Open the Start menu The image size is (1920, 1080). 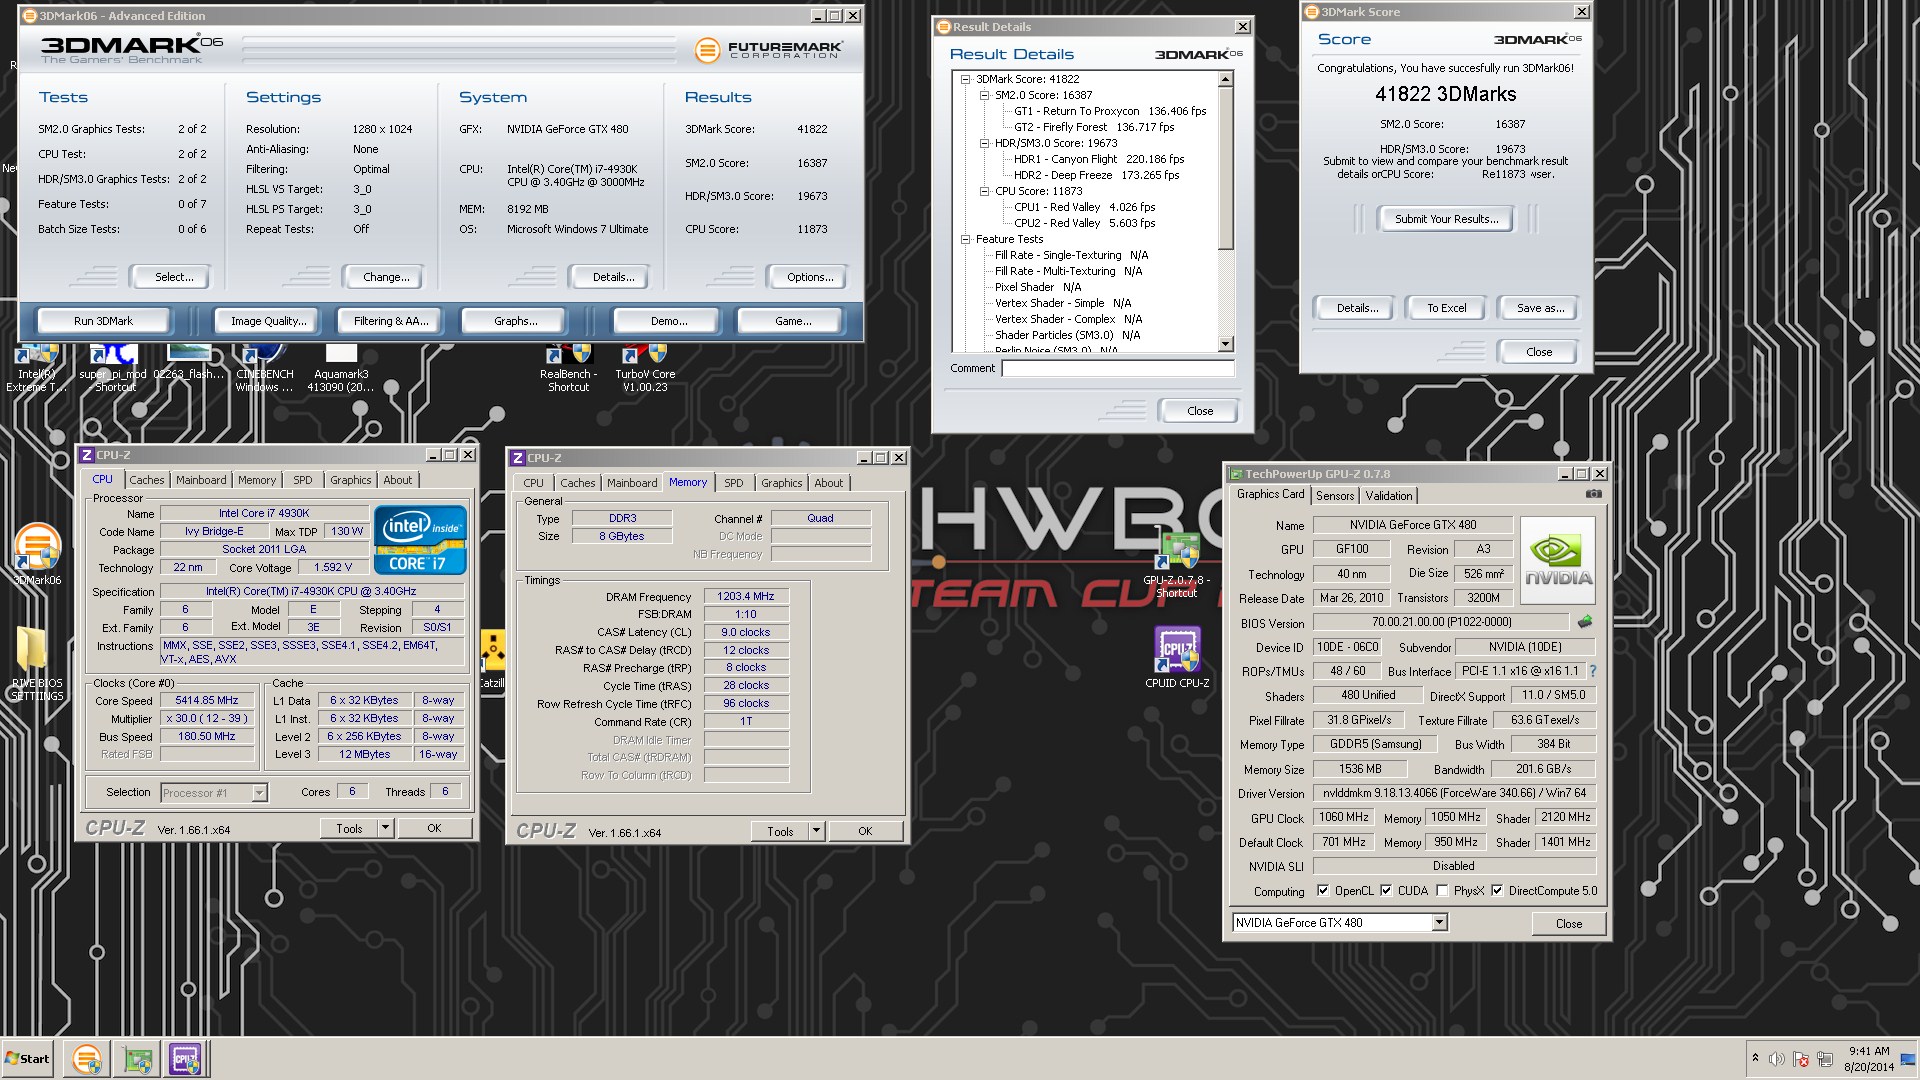click(x=28, y=1059)
